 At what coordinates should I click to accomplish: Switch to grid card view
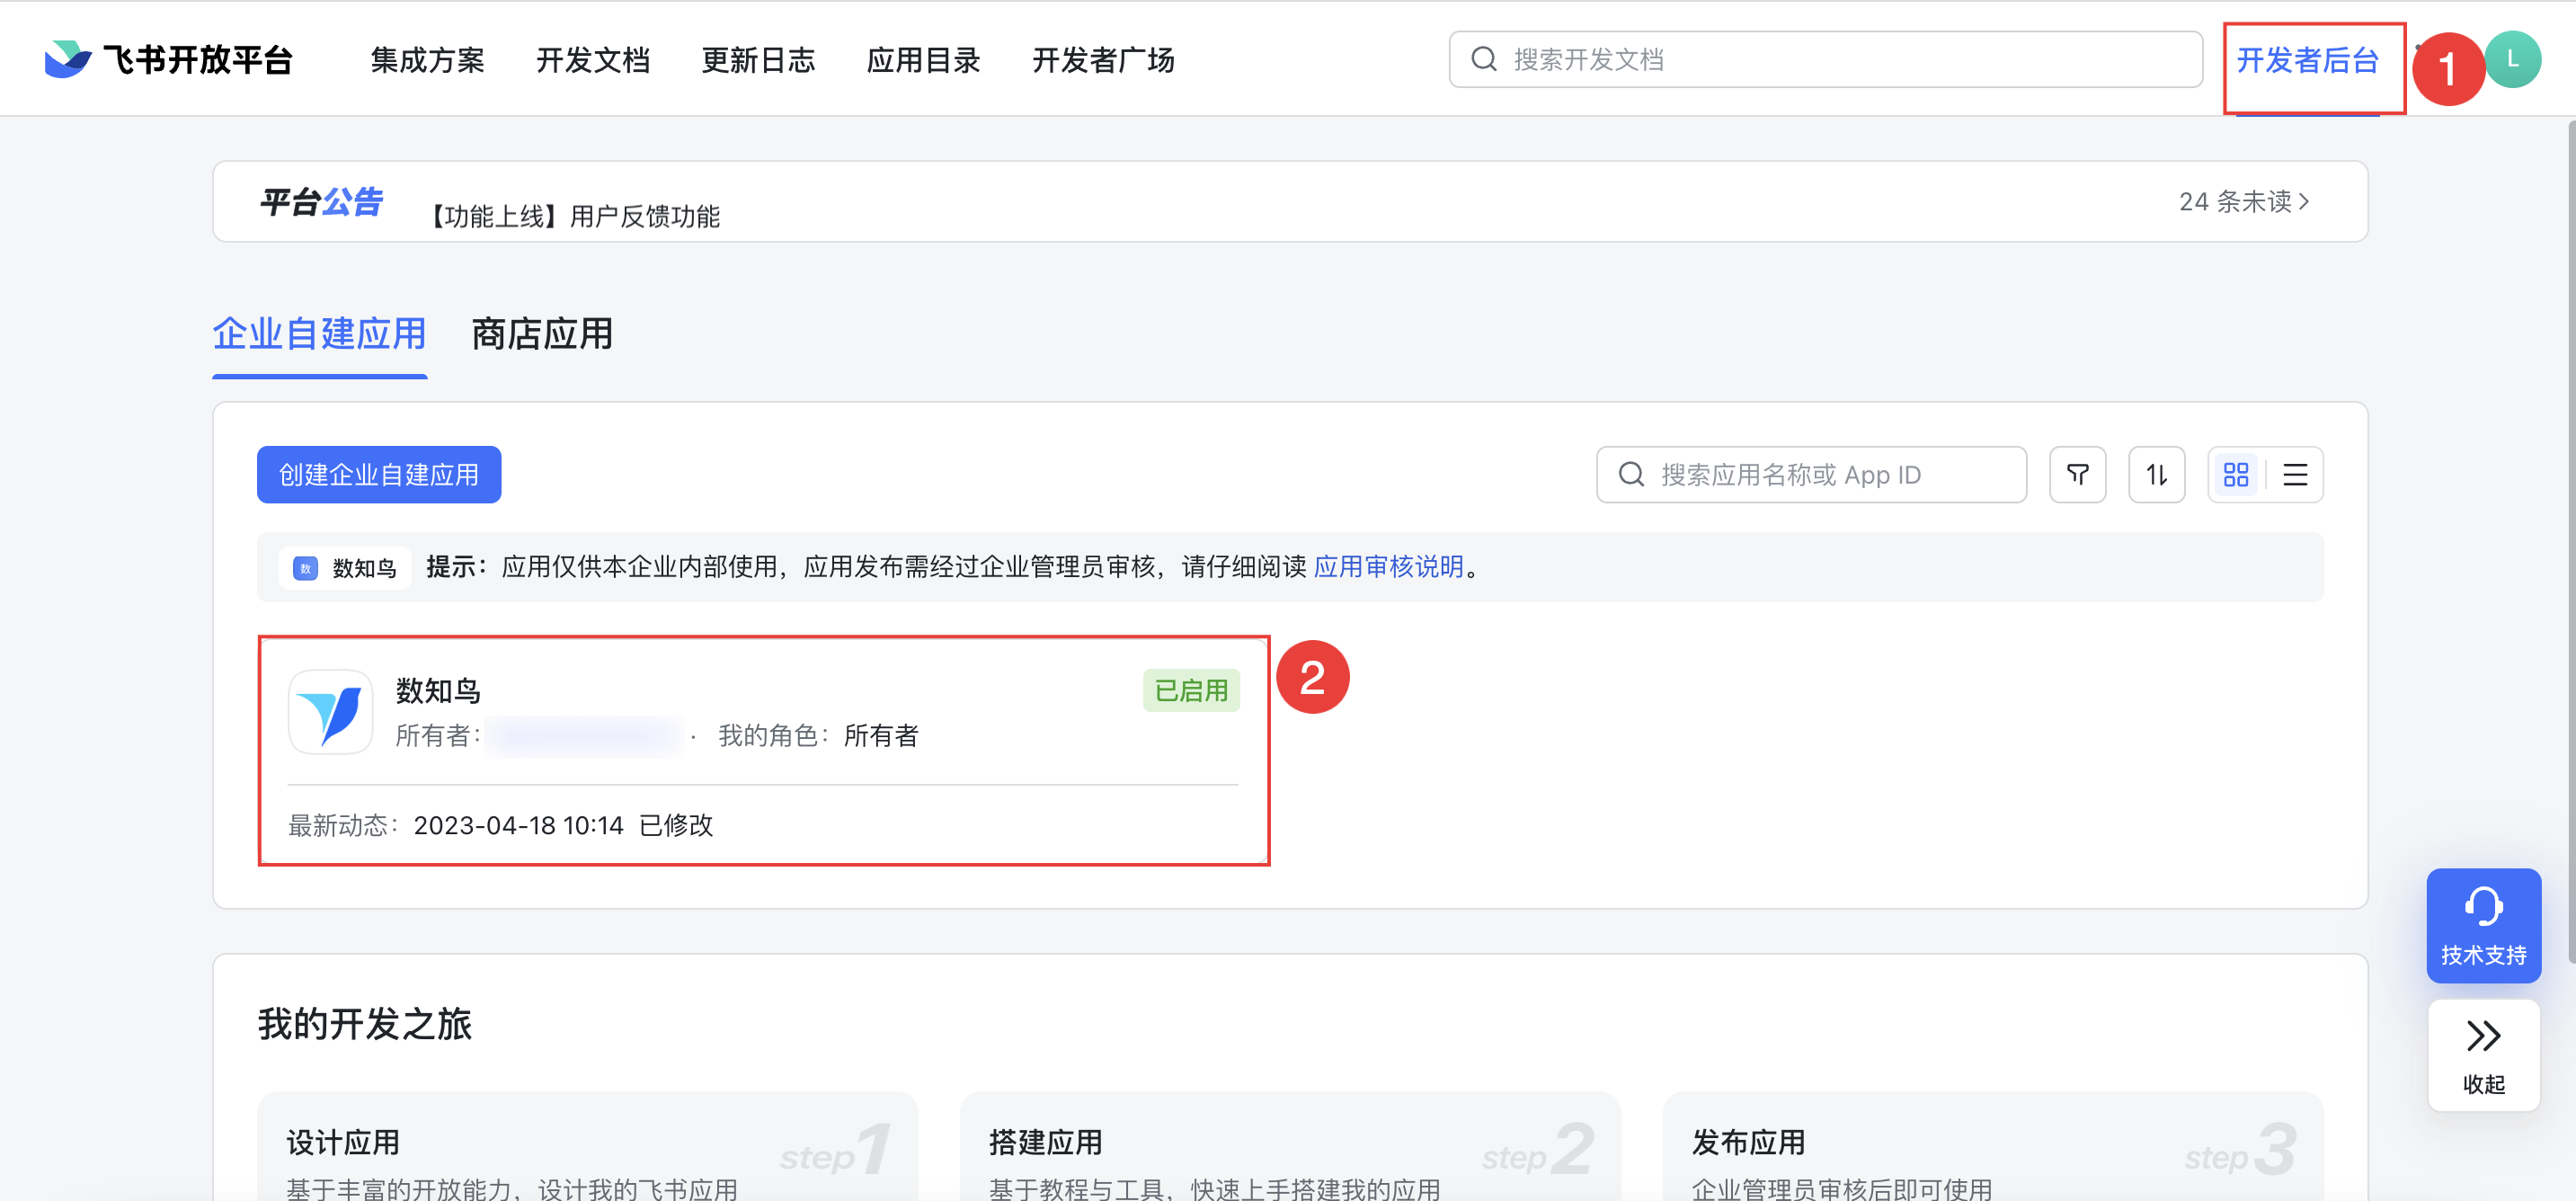coord(2236,474)
